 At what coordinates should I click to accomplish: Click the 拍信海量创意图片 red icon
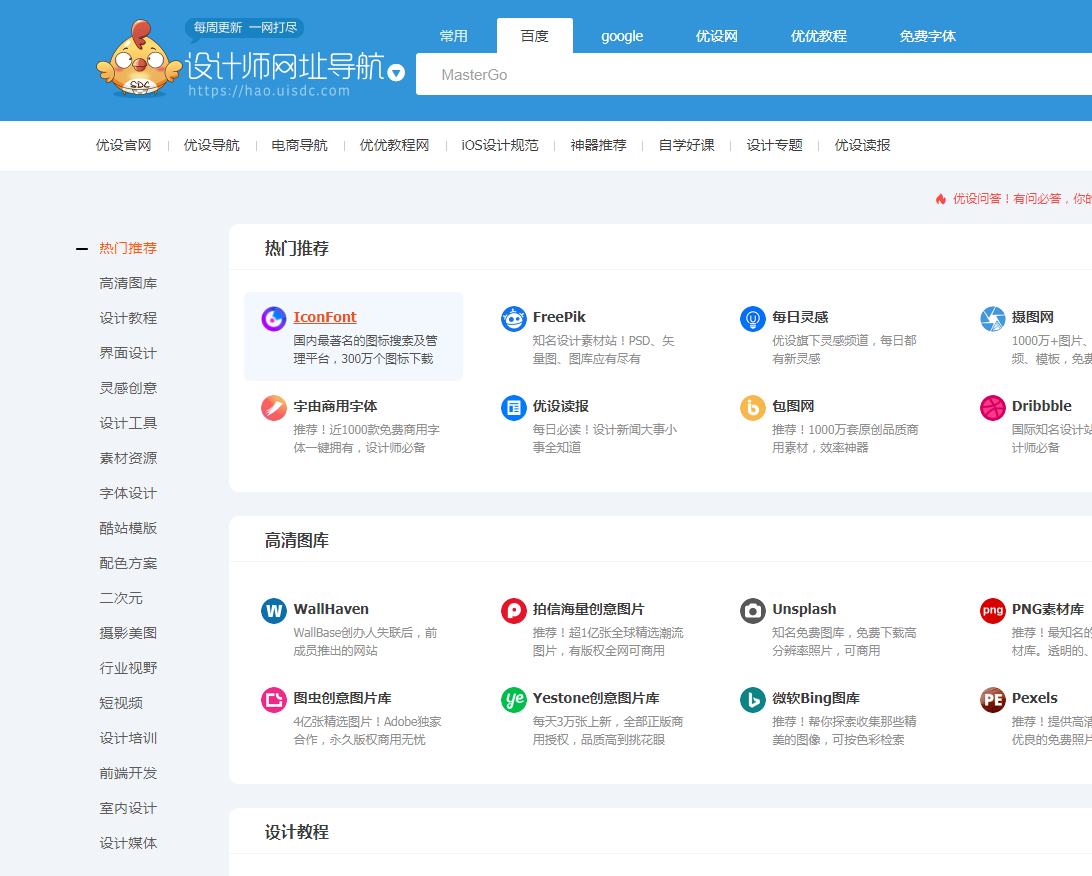click(x=514, y=611)
